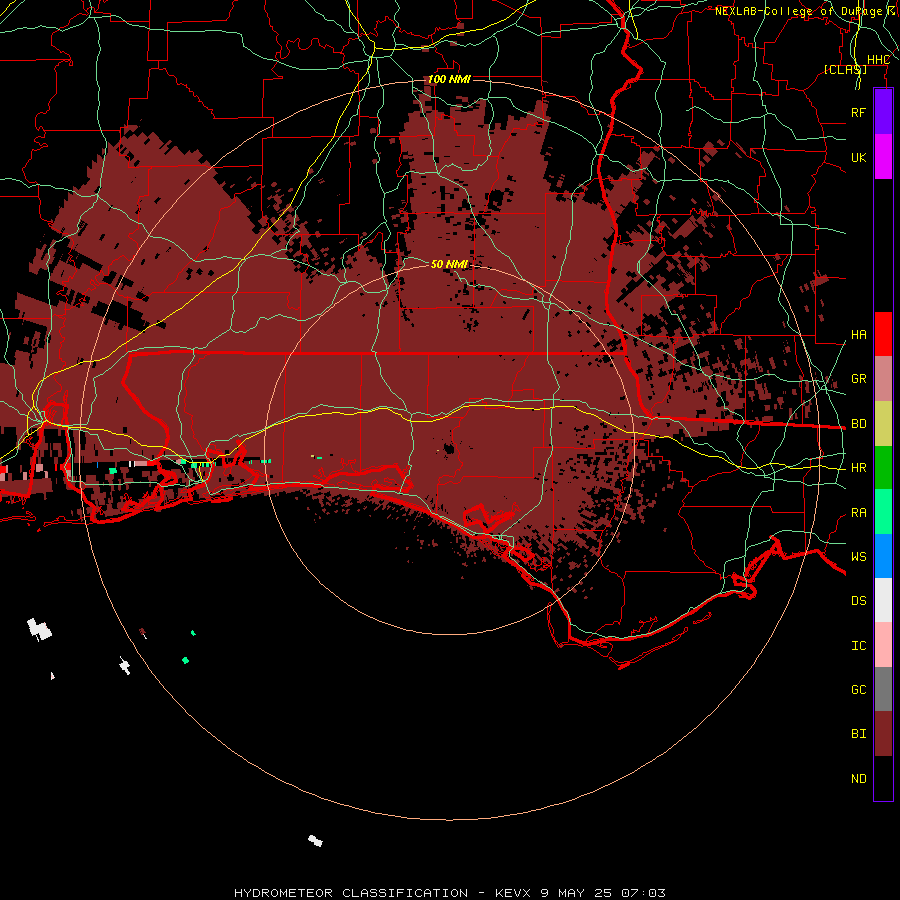This screenshot has width=900, height=900.
Task: Select the GR pinkish legend swatch
Action: click(x=883, y=379)
